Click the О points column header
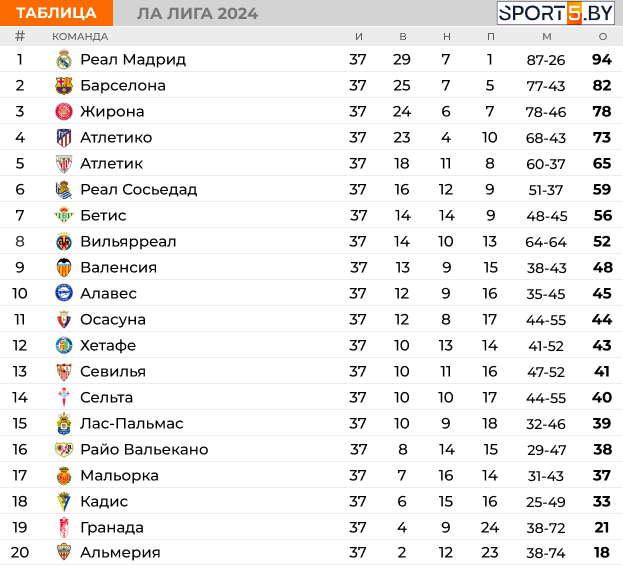The image size is (623, 565). coord(602,37)
